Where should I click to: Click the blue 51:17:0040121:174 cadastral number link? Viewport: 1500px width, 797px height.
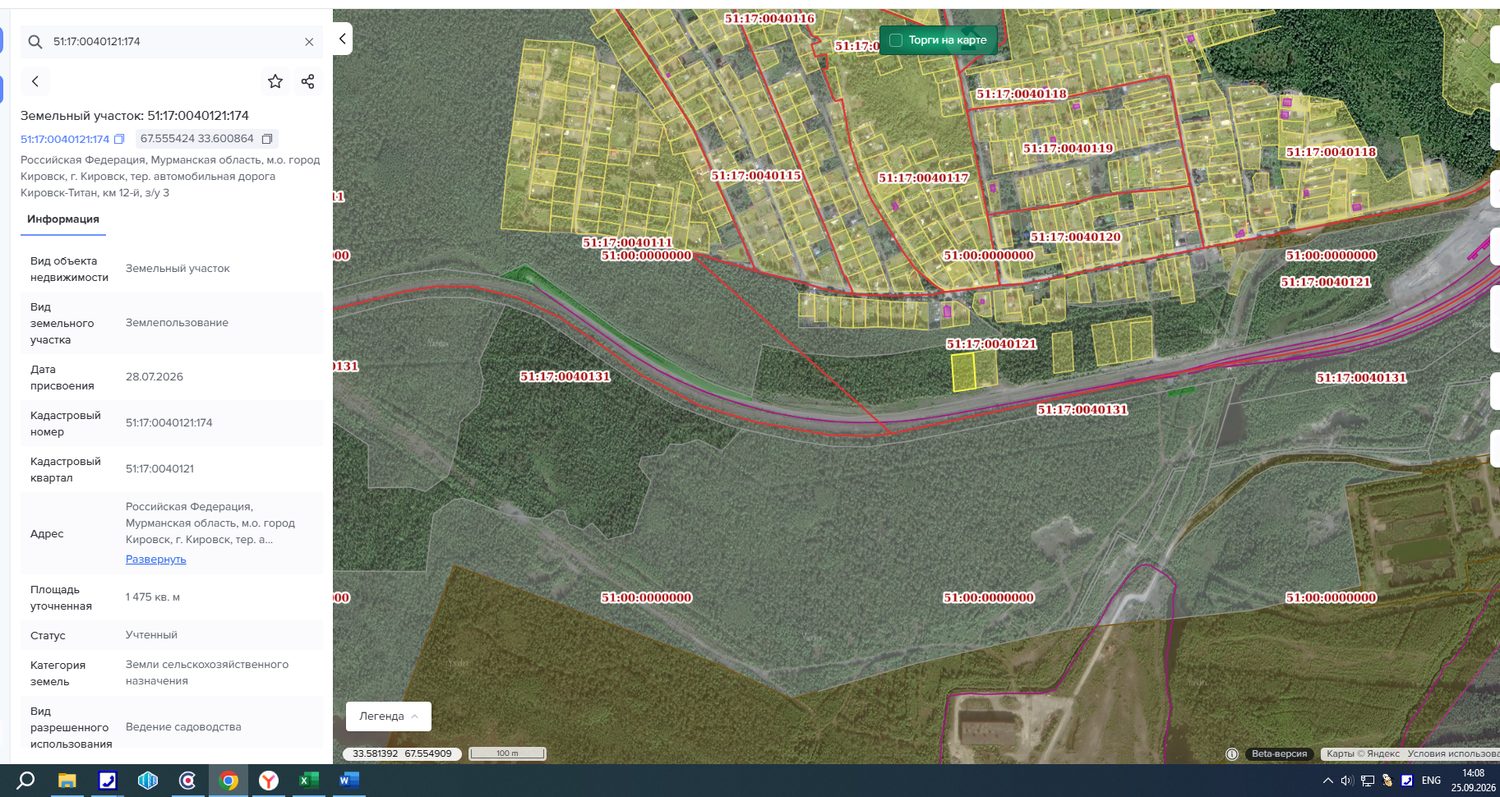[65, 139]
